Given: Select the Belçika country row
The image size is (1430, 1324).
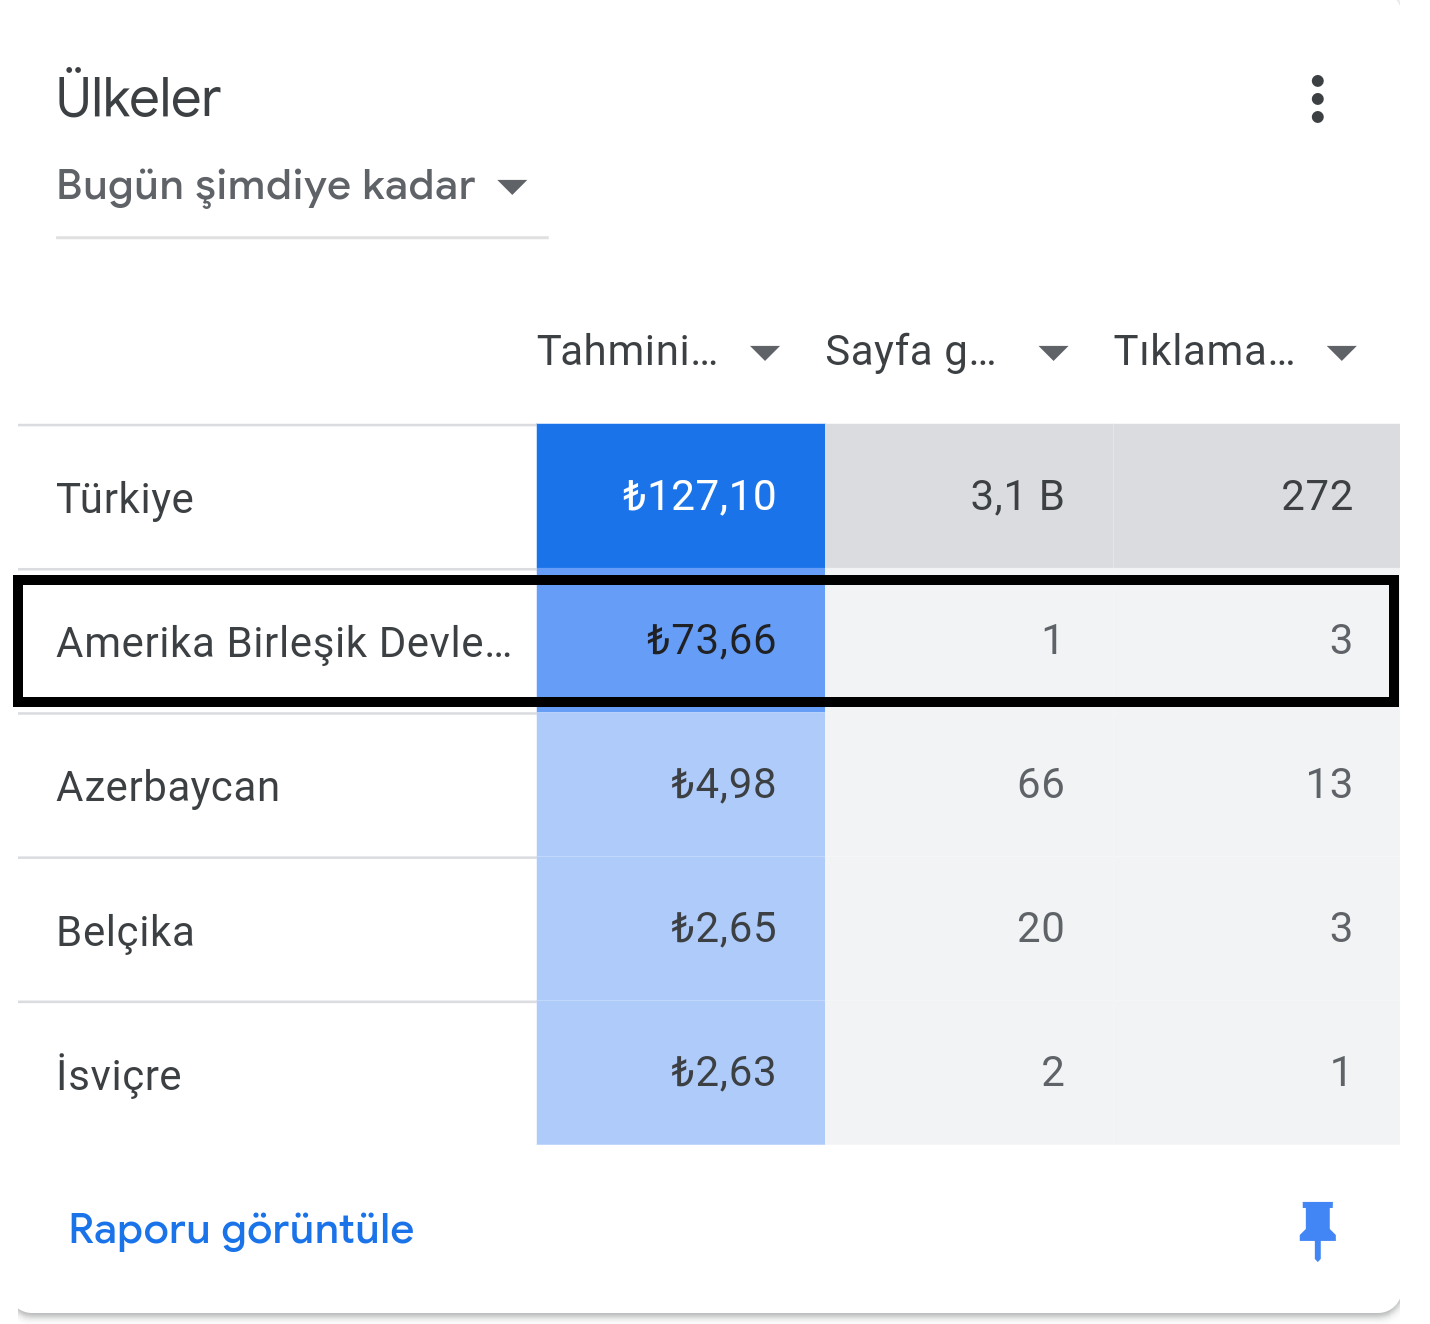Looking at the screenshot, I should 708,929.
